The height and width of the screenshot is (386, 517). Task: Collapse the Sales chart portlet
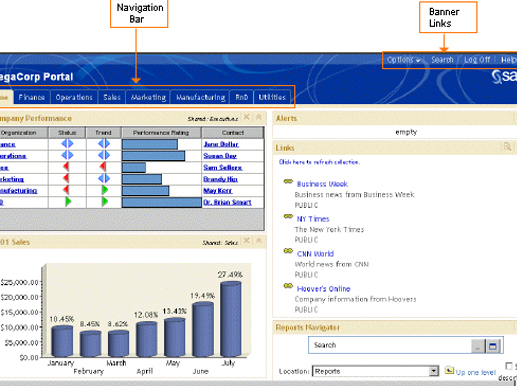pyautogui.click(x=259, y=241)
